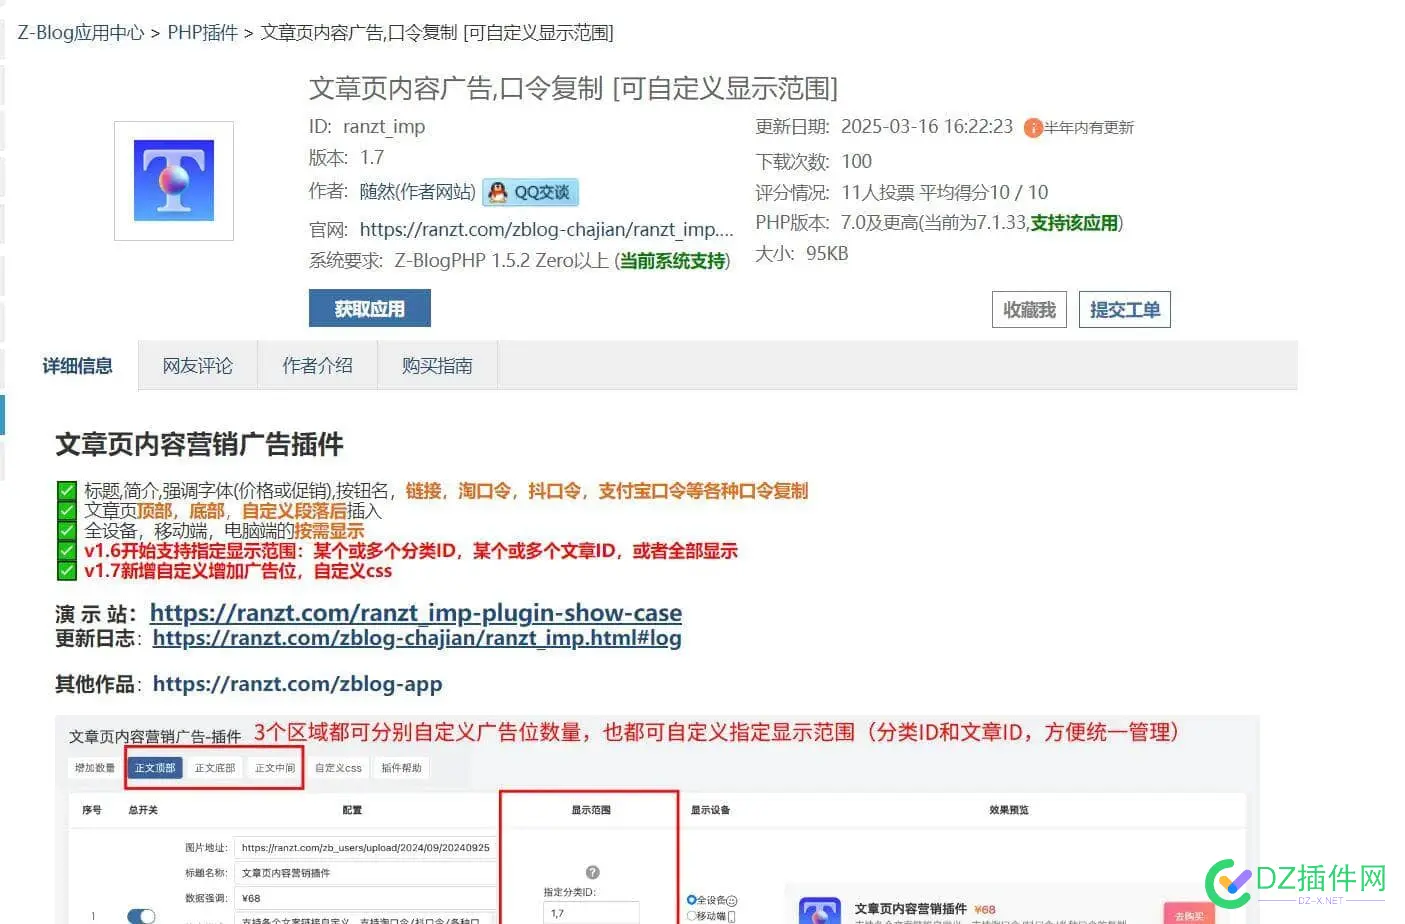This screenshot has height=924, width=1405.
Task: Enable the row 1 master switch
Action: (x=140, y=916)
